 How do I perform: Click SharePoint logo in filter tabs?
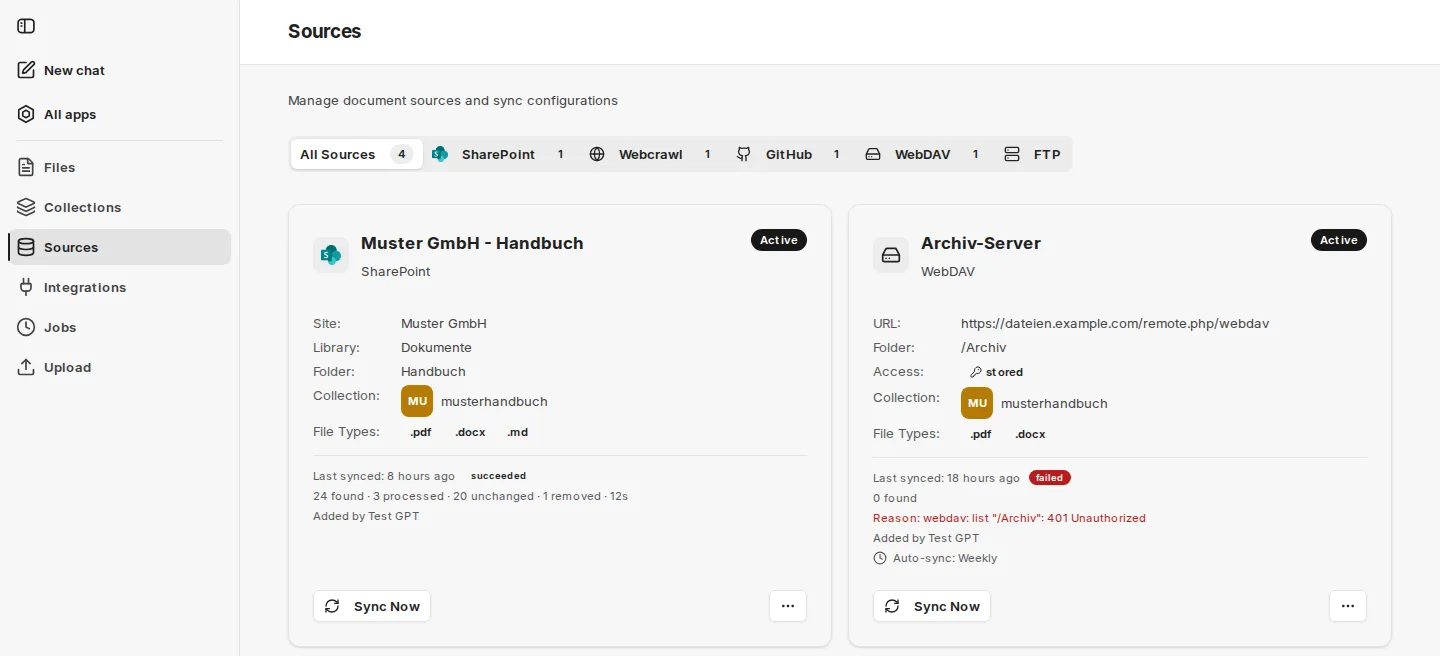click(x=440, y=154)
